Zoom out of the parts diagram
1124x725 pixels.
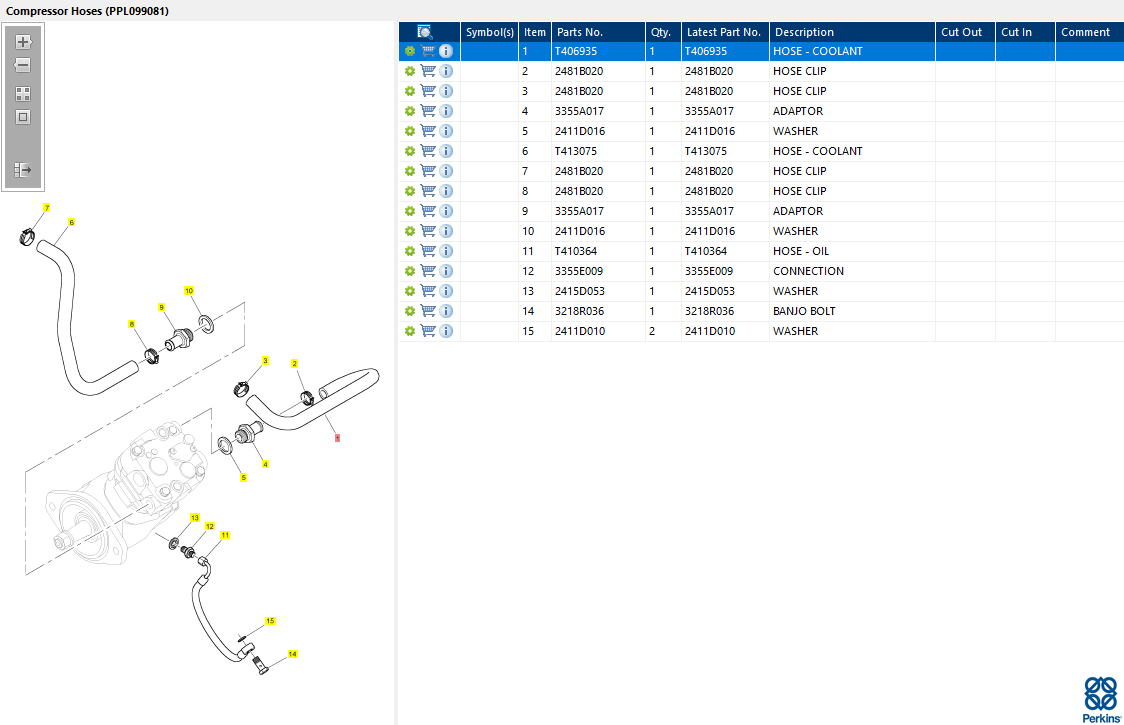click(23, 65)
